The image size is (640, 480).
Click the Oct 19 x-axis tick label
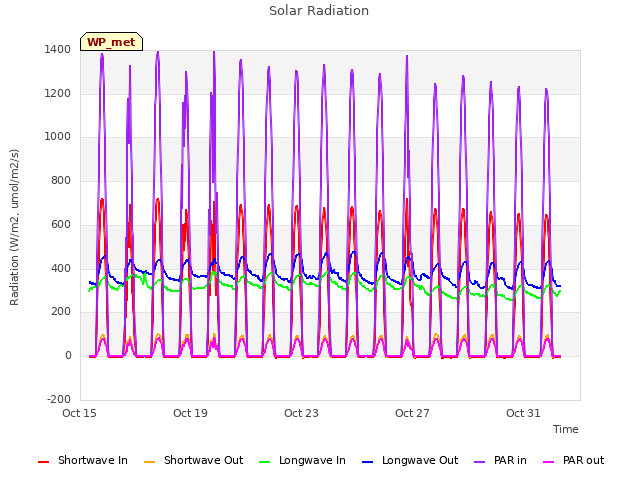190,413
